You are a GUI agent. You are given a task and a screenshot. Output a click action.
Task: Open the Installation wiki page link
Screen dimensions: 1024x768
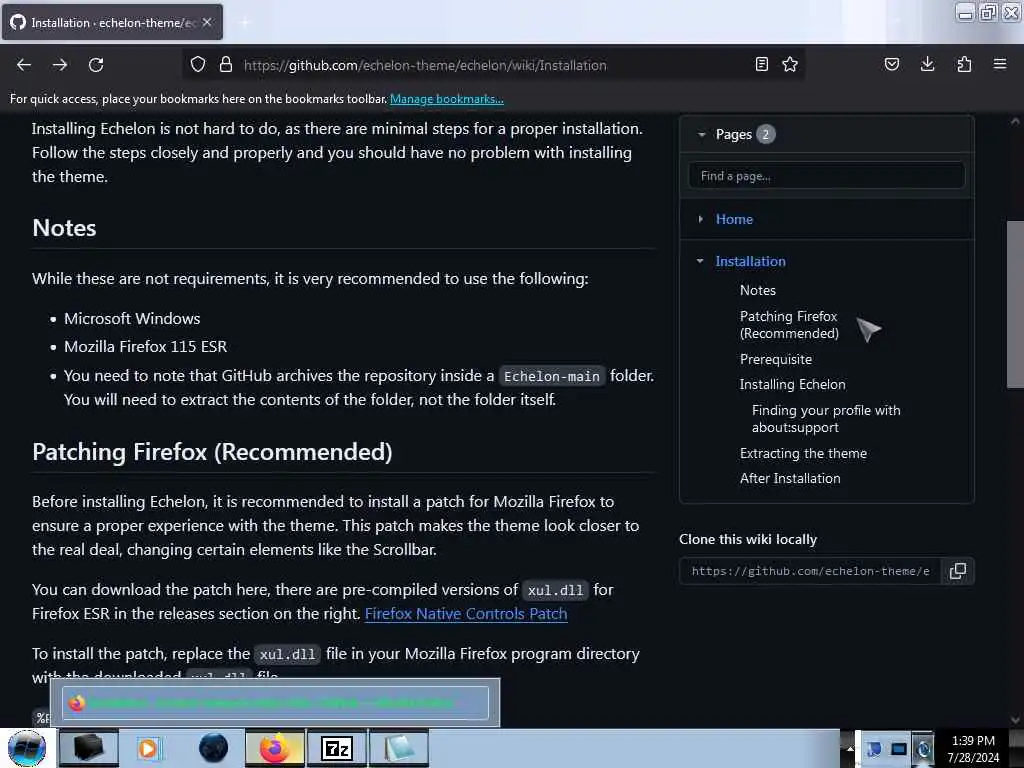pos(750,261)
